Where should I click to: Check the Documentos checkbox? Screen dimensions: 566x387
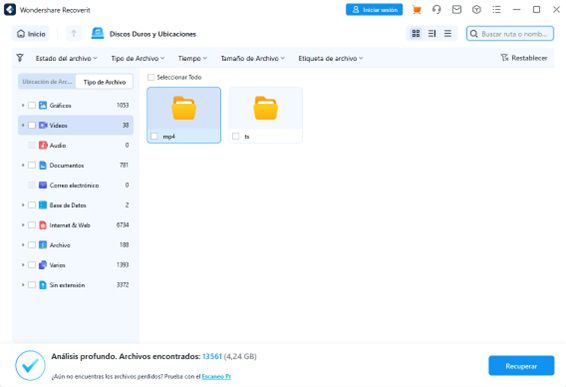(x=32, y=165)
